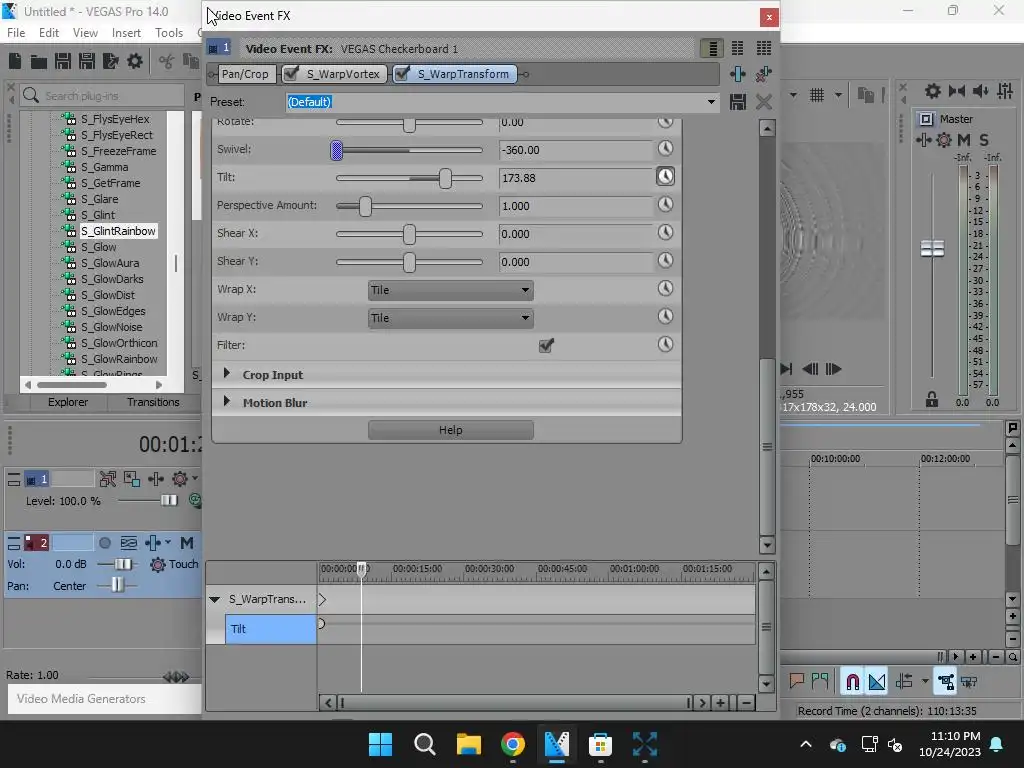Collapse the S_WarpTrans... keyframe lane
1024x768 pixels.
coord(215,599)
